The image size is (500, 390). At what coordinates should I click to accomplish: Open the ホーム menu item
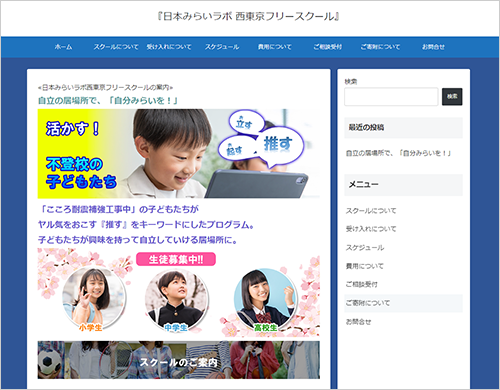[x=63, y=47]
